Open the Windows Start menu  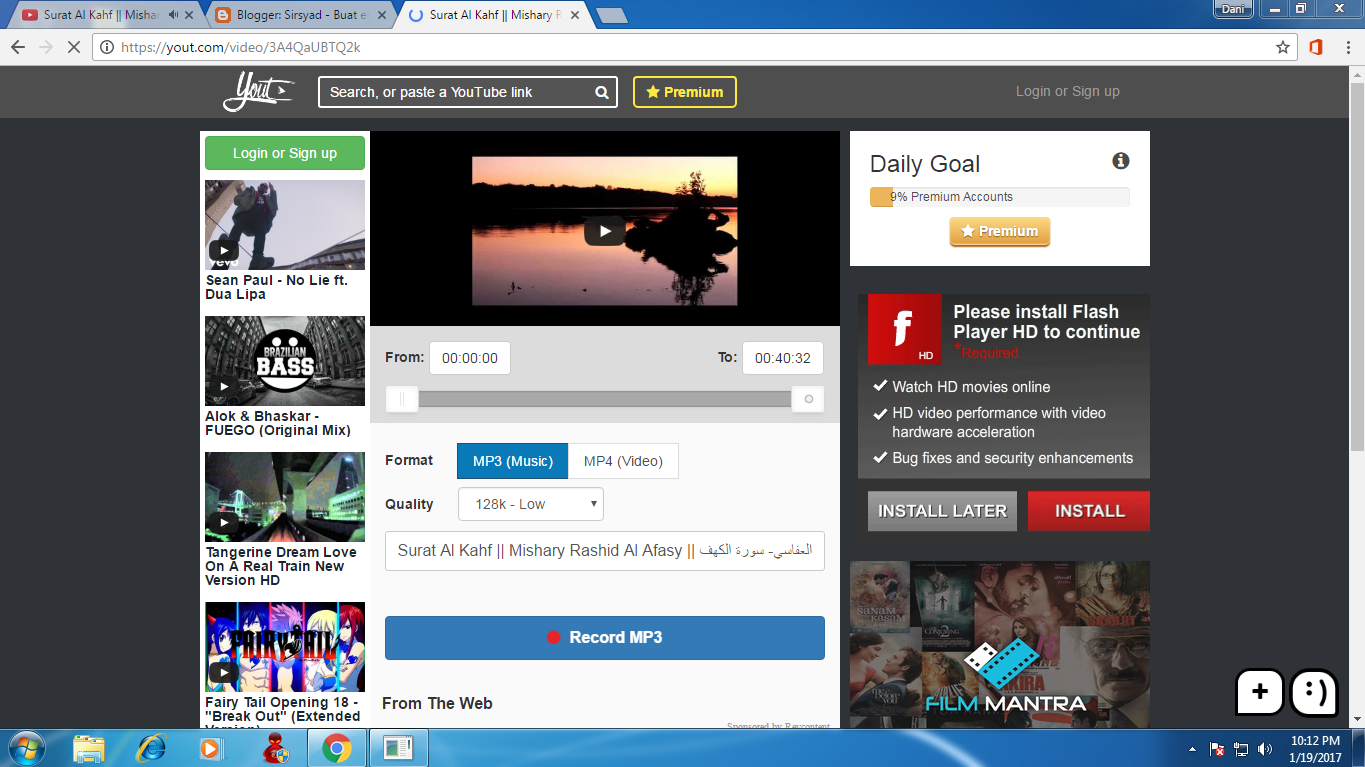click(25, 748)
